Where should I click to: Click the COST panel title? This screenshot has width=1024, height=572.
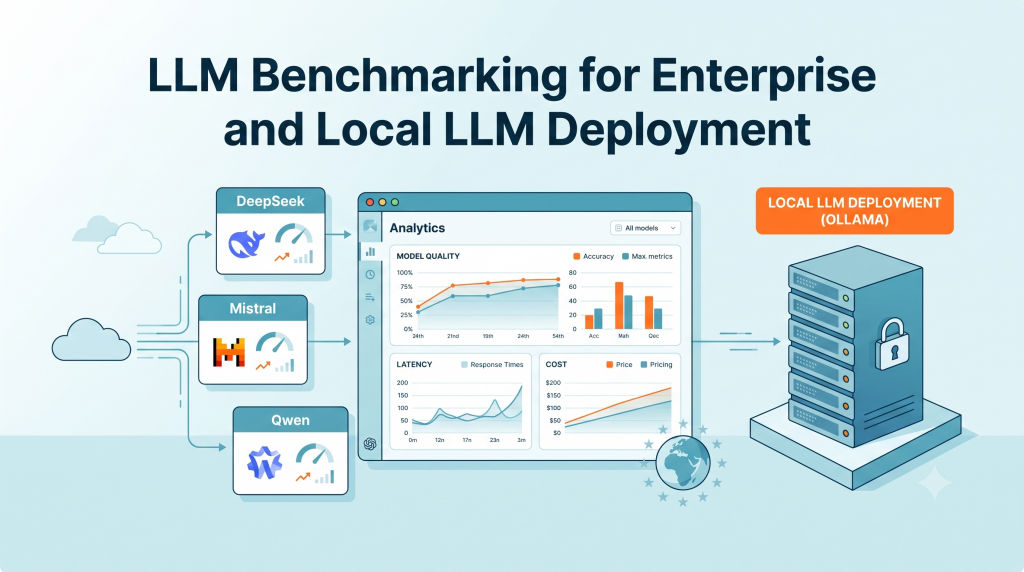(556, 364)
